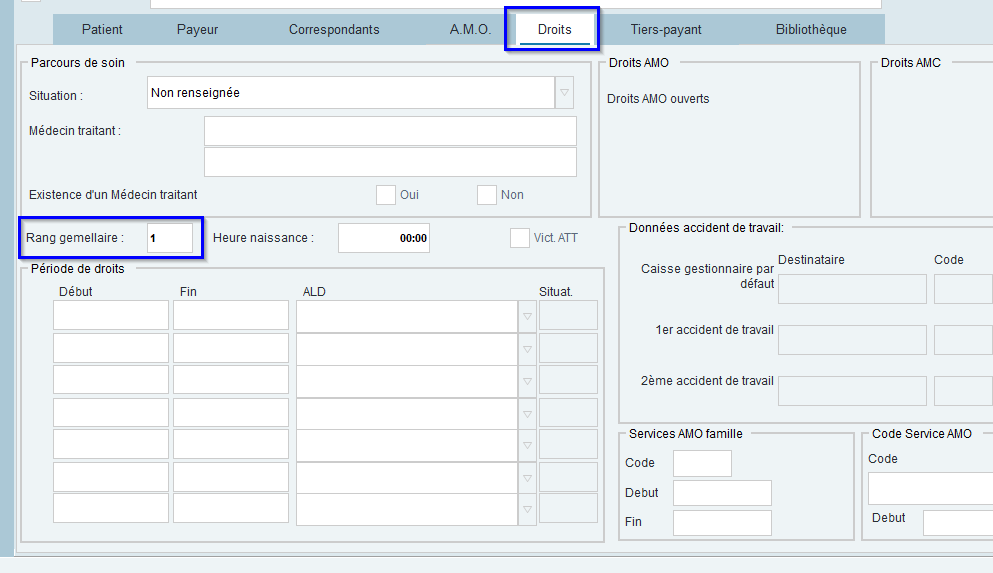Click the Services AMO famille Debut field
The height and width of the screenshot is (573, 993).
(x=722, y=493)
